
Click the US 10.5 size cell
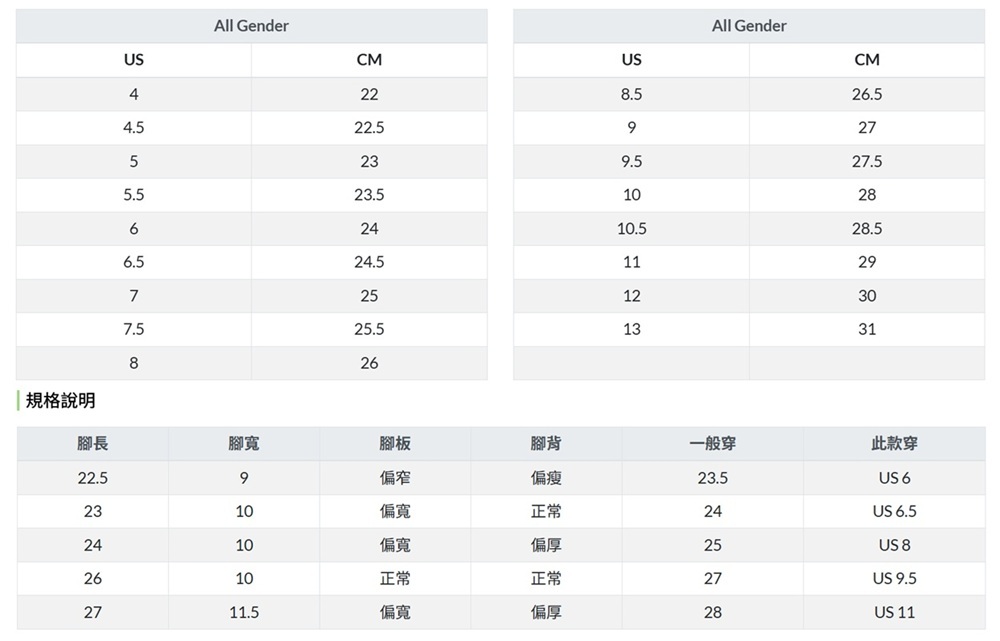631,229
